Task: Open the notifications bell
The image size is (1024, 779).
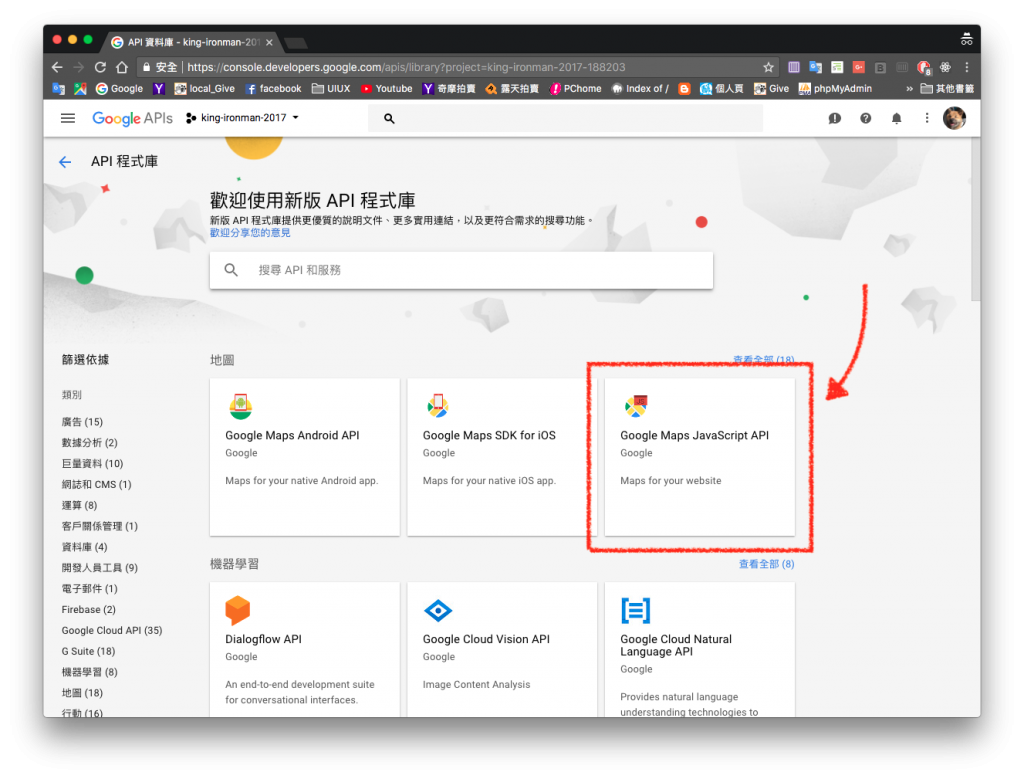Action: pos(897,118)
